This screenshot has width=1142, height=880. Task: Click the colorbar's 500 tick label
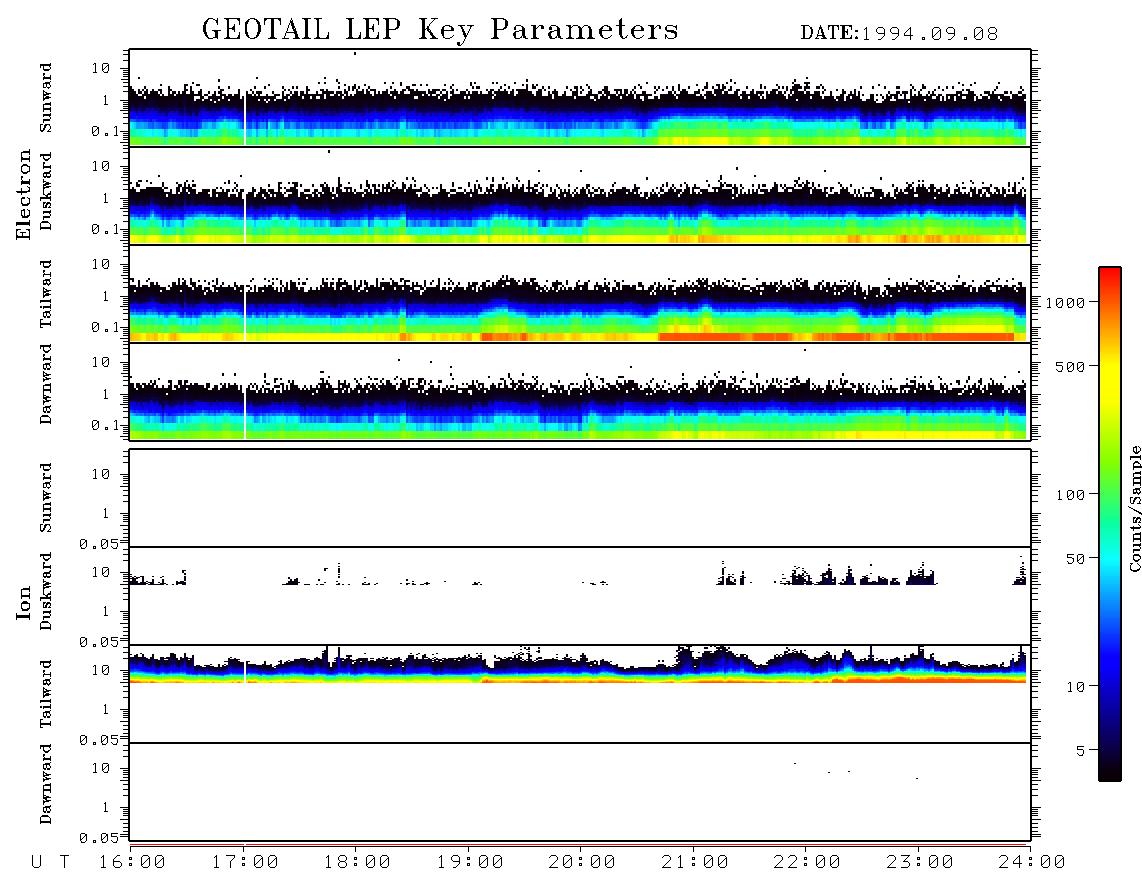click(x=1070, y=366)
